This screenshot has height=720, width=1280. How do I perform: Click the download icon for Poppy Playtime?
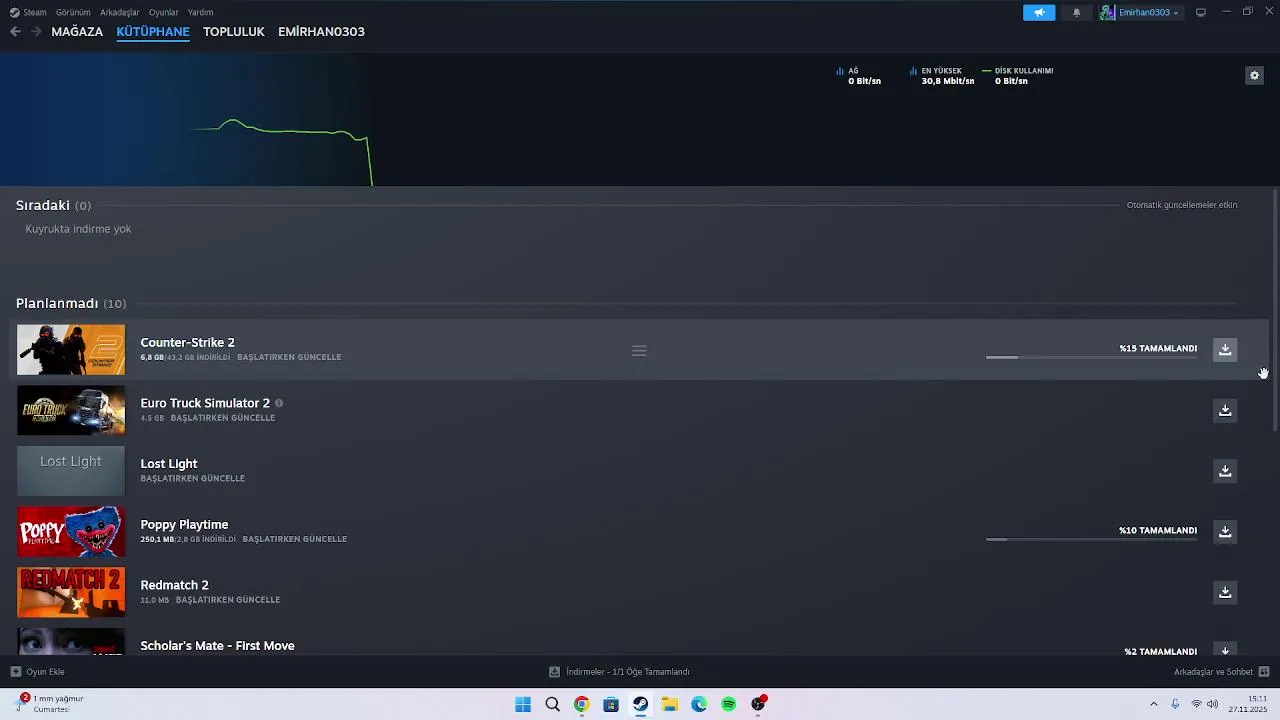point(1225,531)
